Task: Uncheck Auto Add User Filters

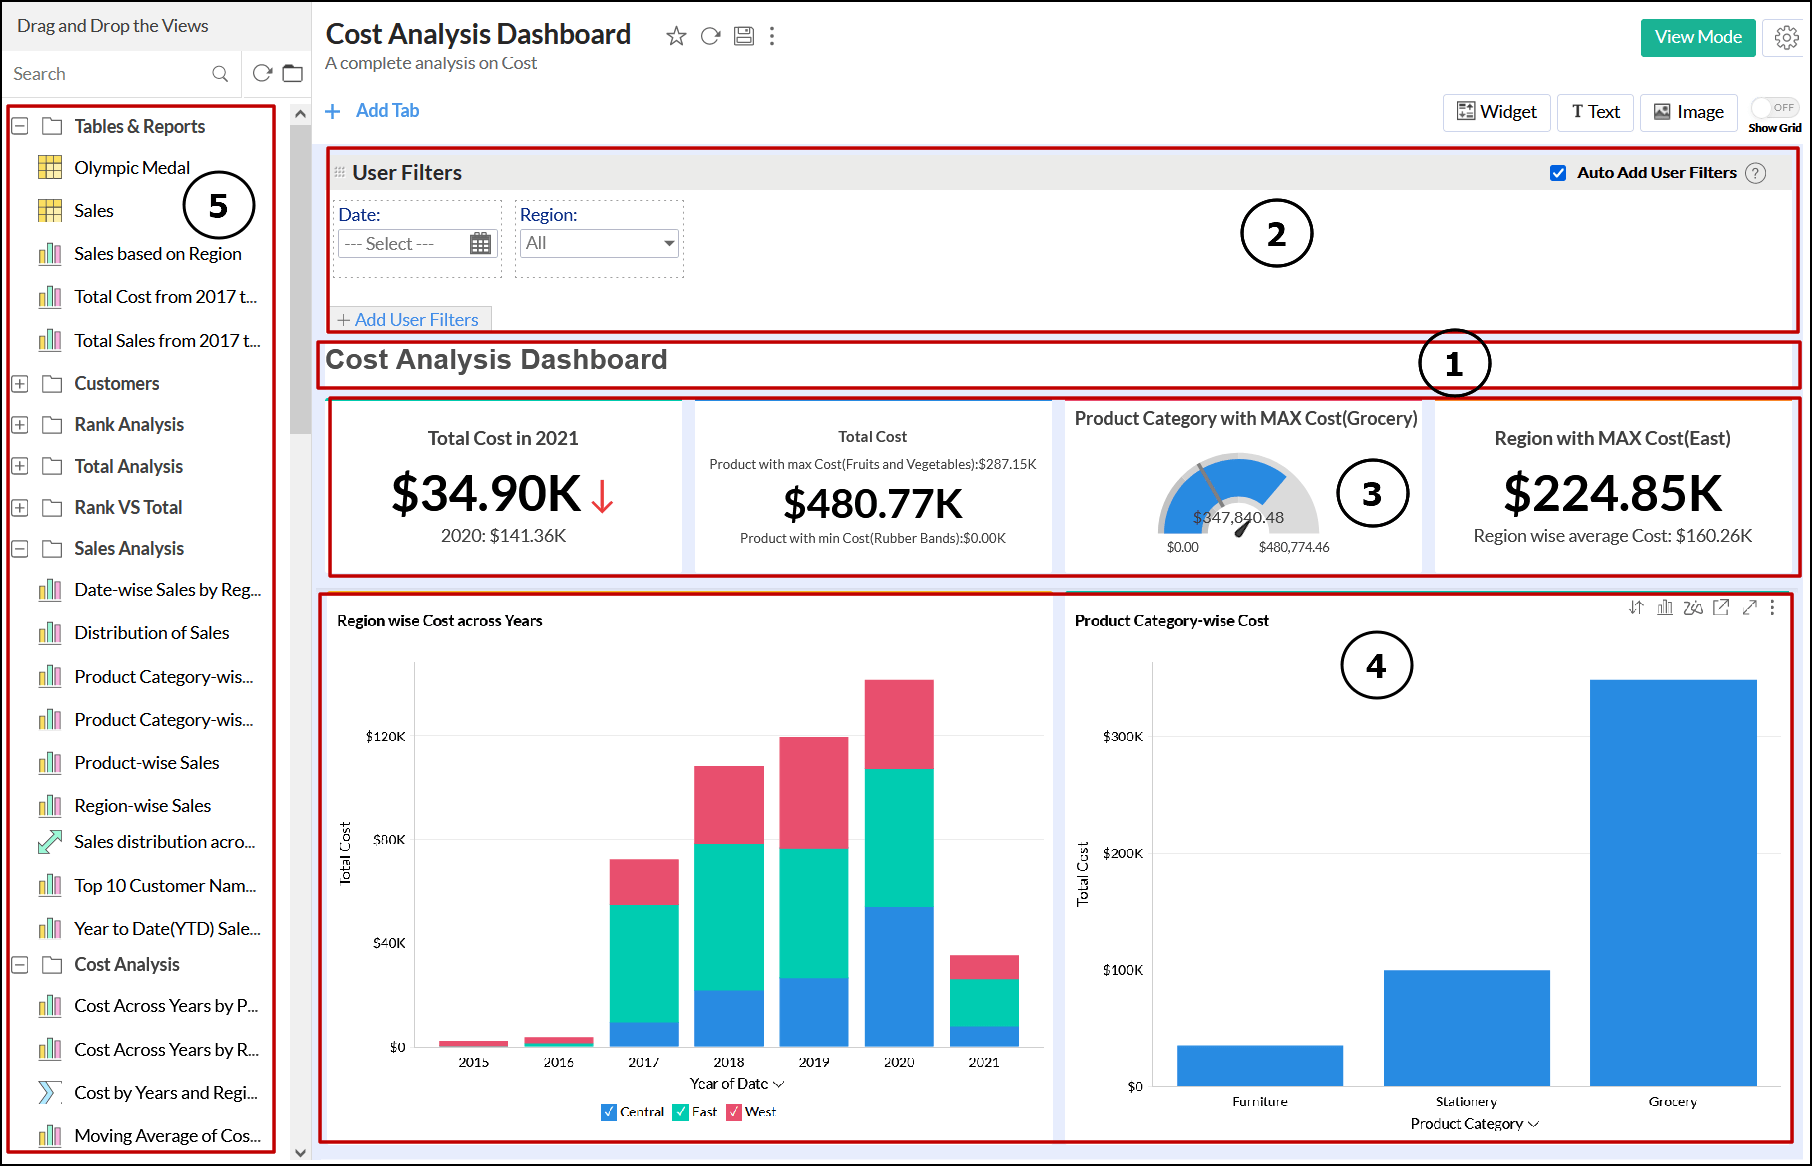Action: (x=1558, y=172)
